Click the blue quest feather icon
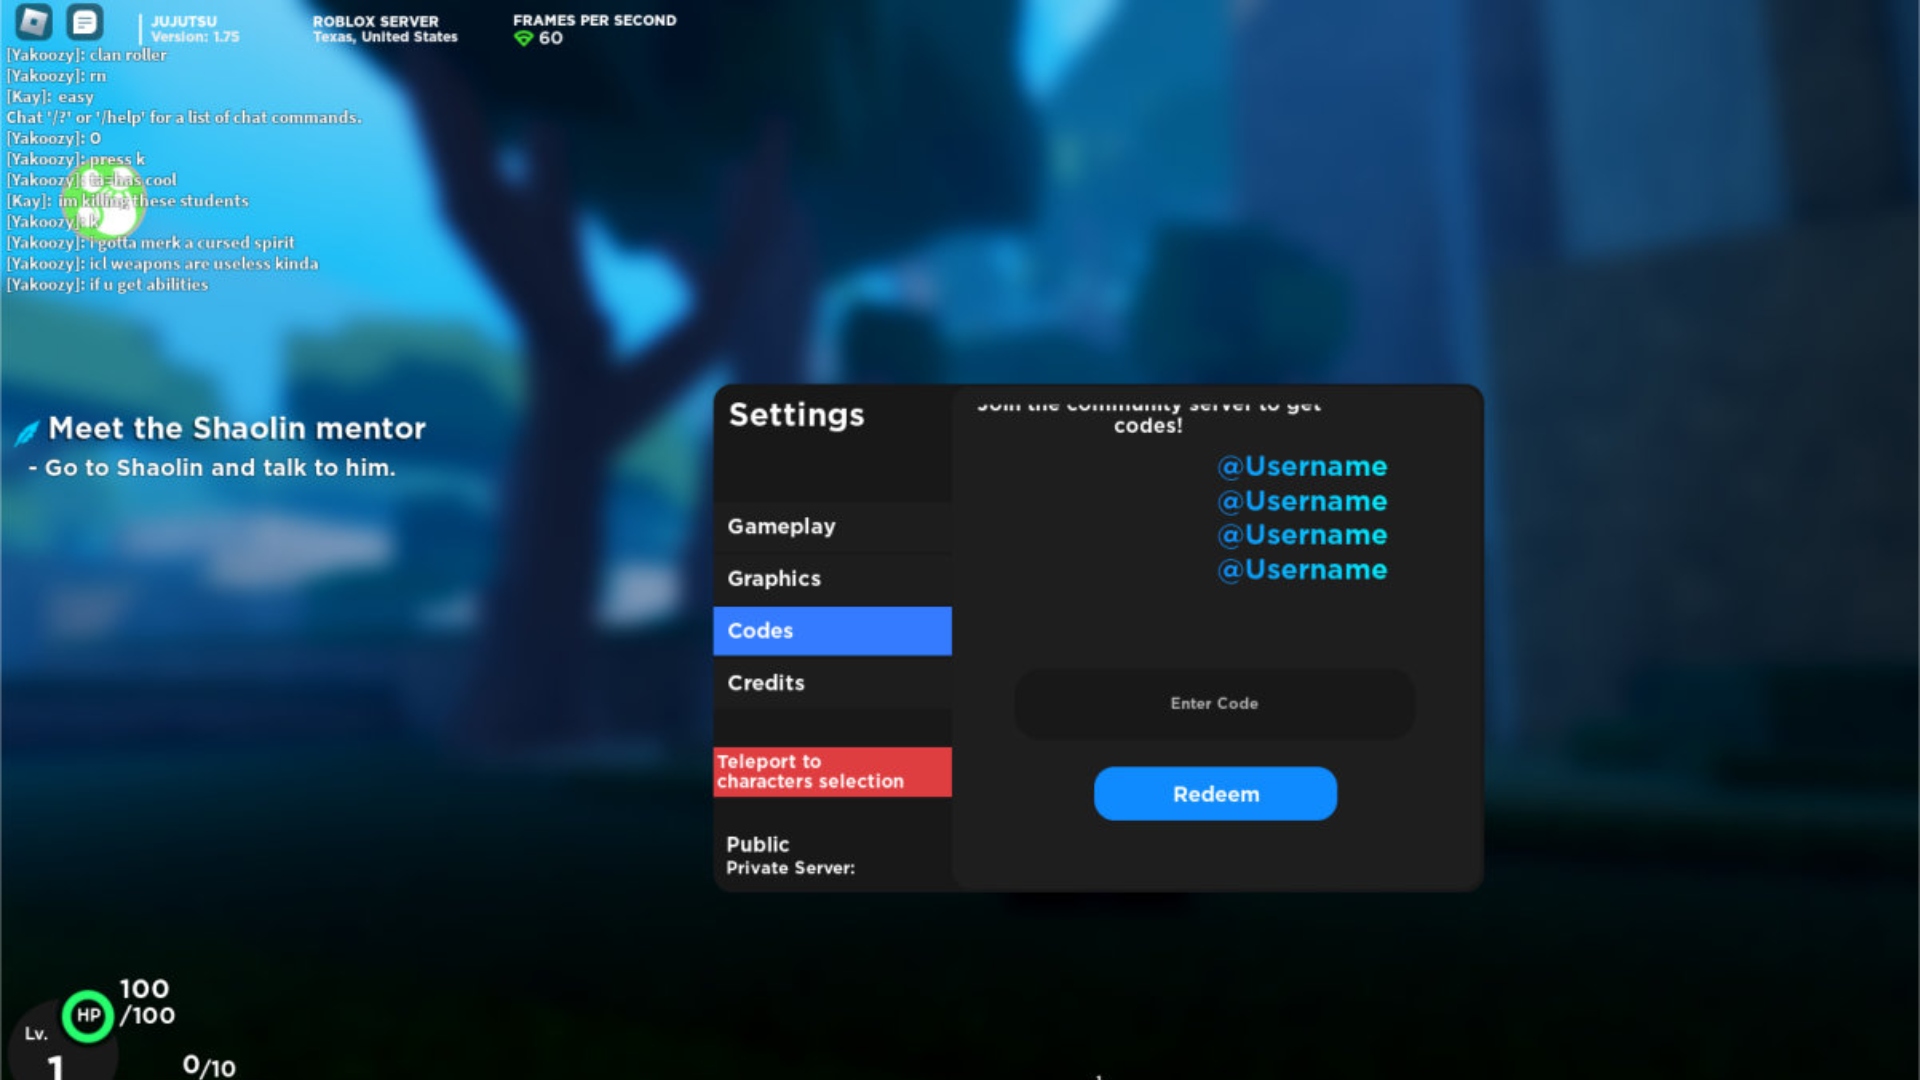Image resolution: width=1920 pixels, height=1080 pixels. 27,432
